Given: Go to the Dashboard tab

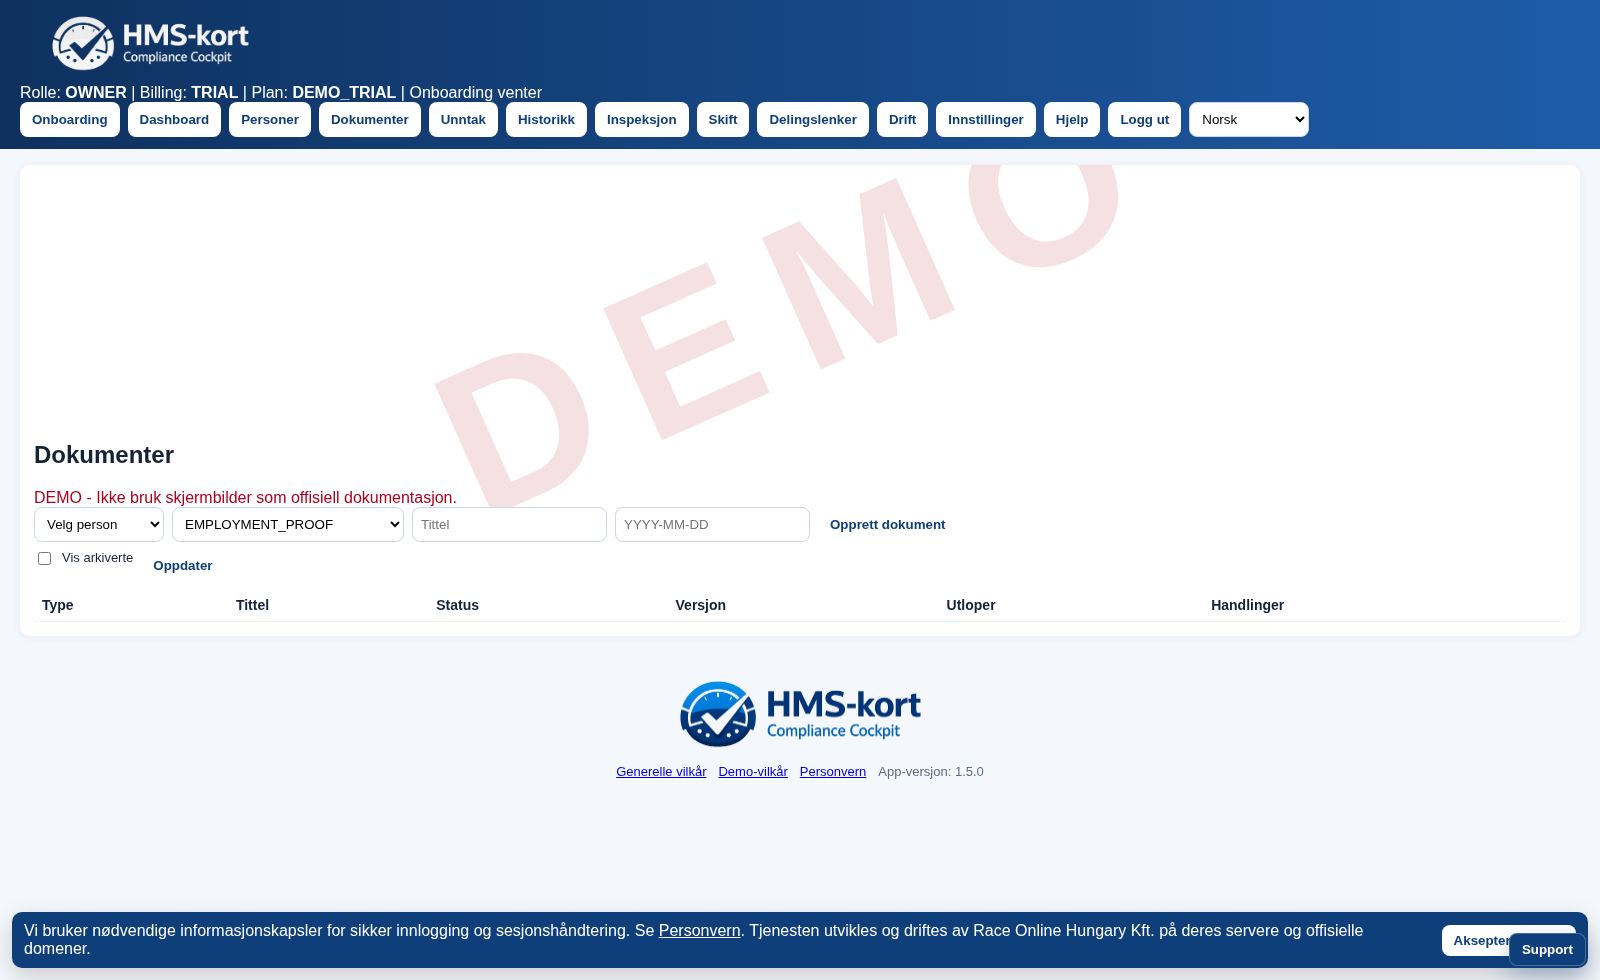Looking at the screenshot, I should [174, 120].
